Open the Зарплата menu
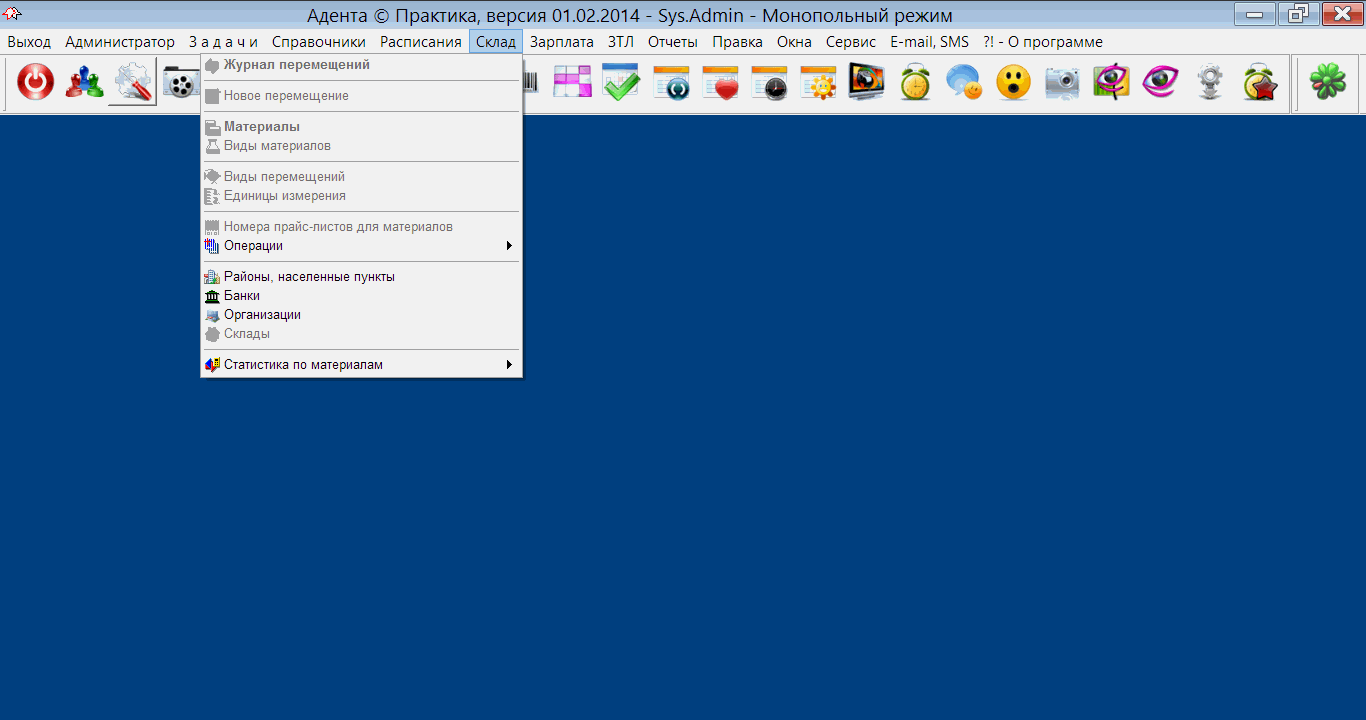1366x720 pixels. (561, 42)
